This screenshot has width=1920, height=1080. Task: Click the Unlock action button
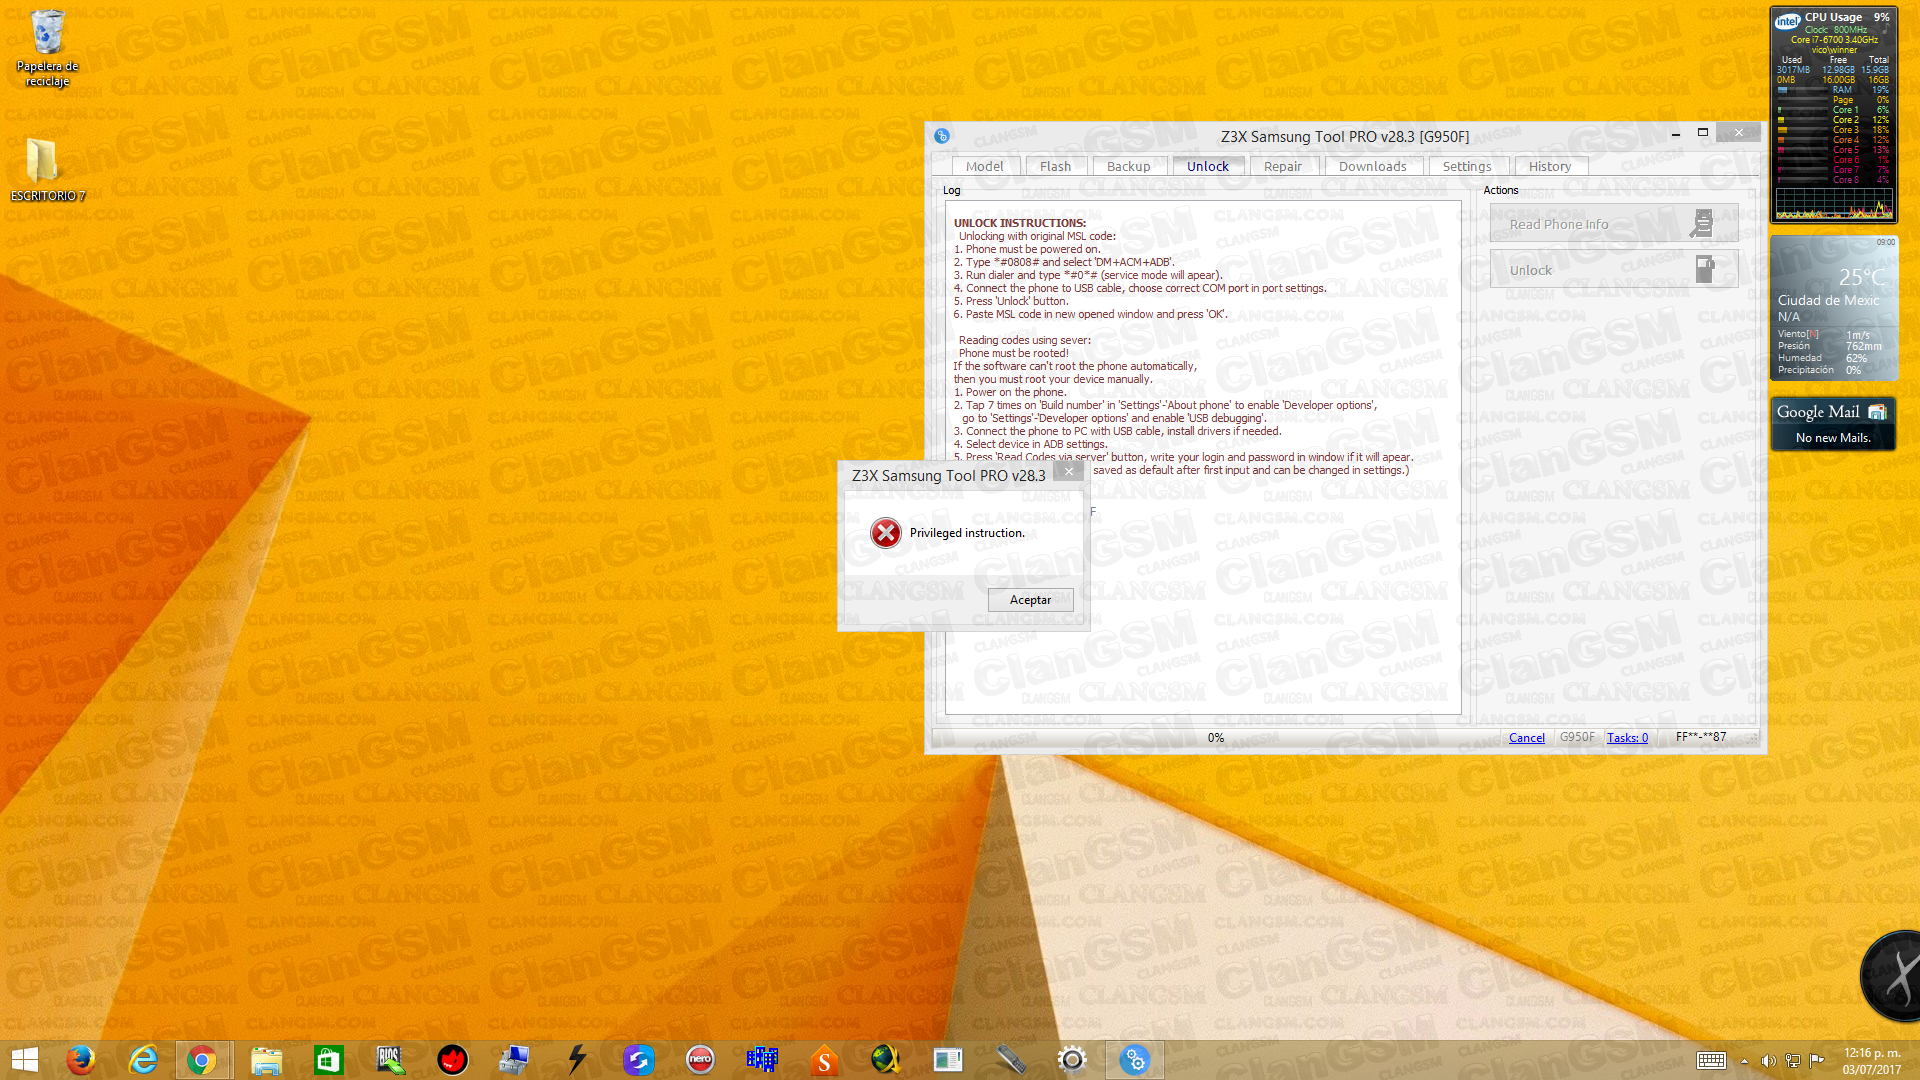pyautogui.click(x=1614, y=270)
